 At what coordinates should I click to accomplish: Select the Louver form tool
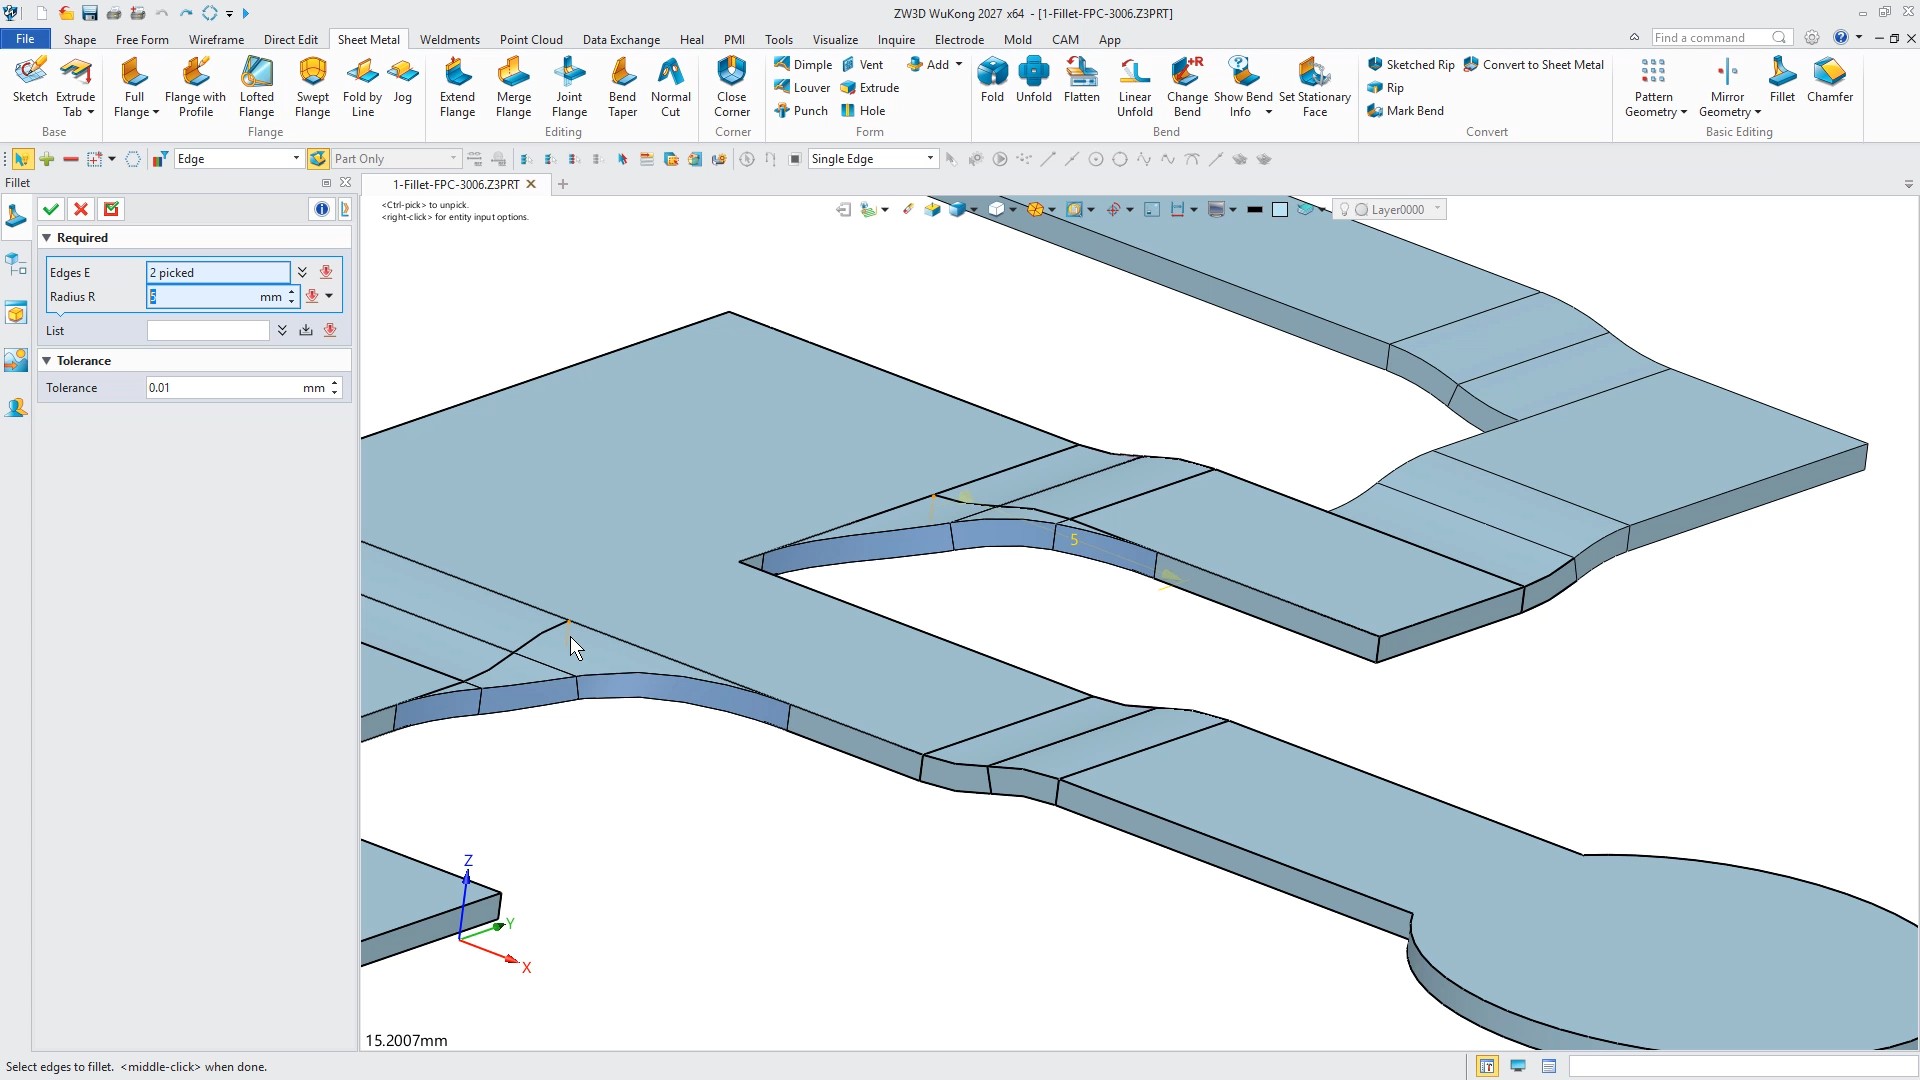[802, 88]
